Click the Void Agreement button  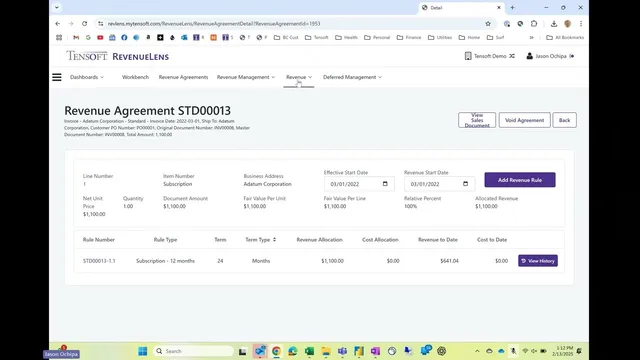(524, 120)
